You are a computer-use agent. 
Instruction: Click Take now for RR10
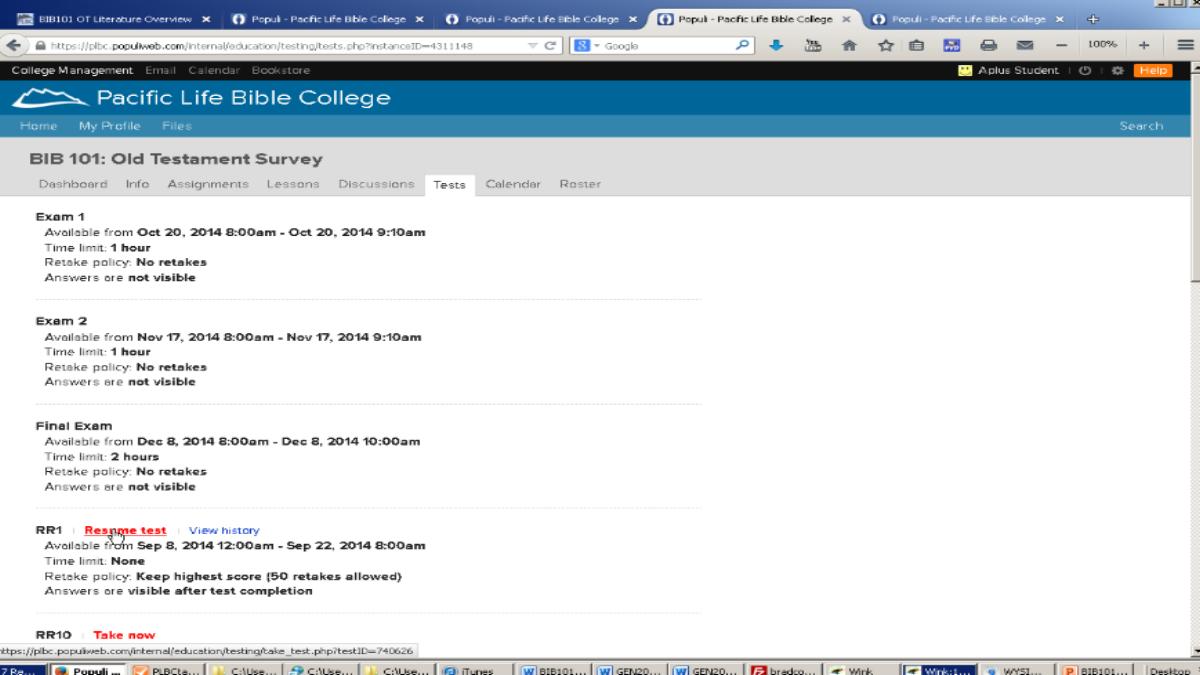tap(124, 635)
